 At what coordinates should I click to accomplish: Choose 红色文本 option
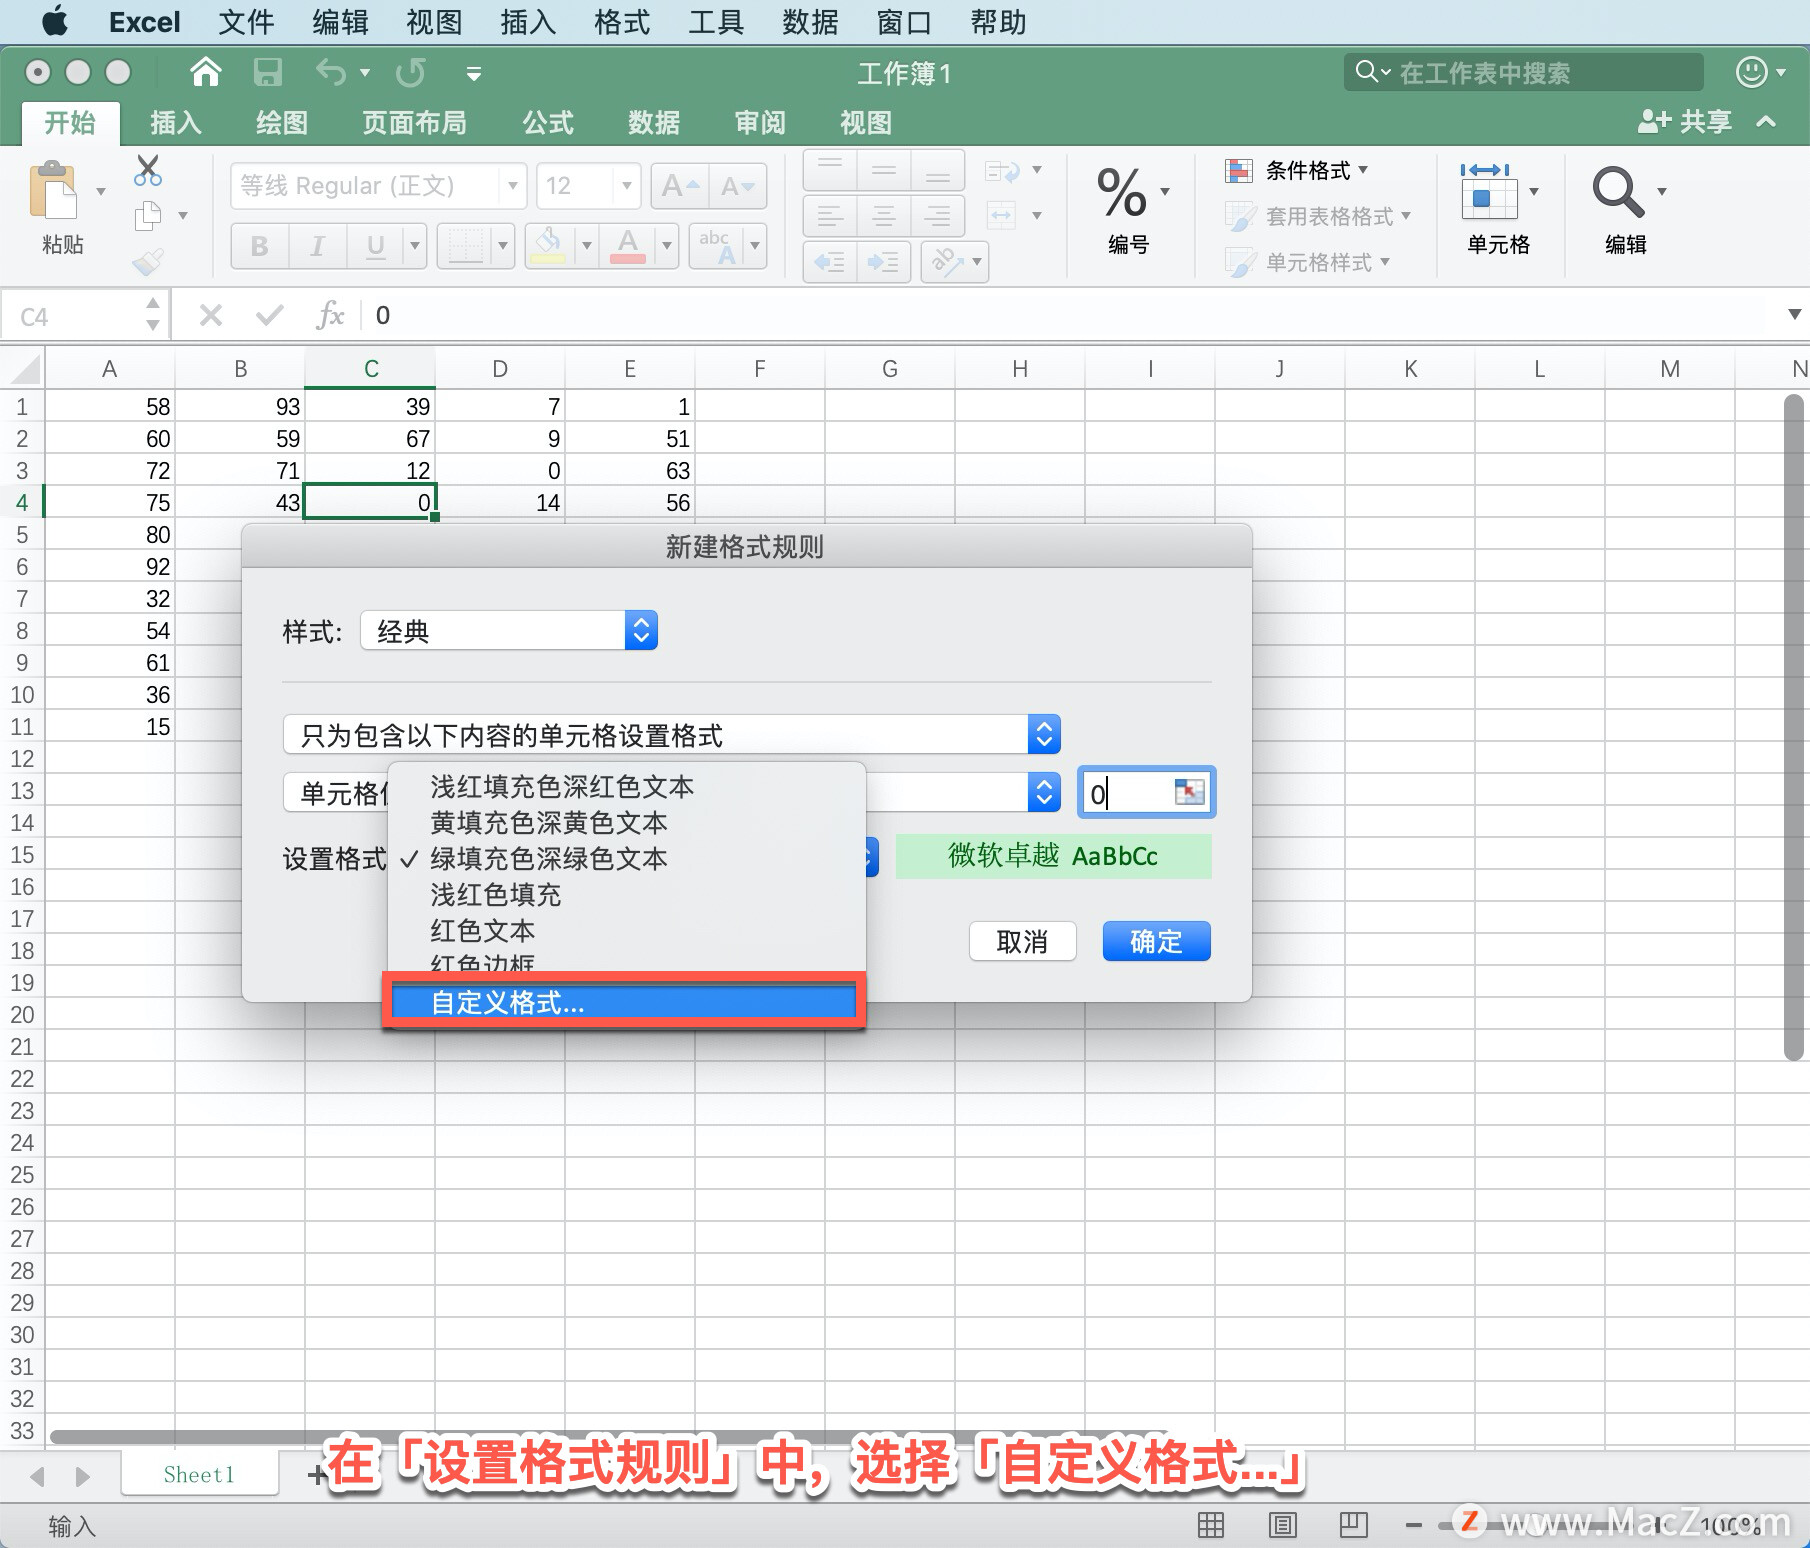483,930
